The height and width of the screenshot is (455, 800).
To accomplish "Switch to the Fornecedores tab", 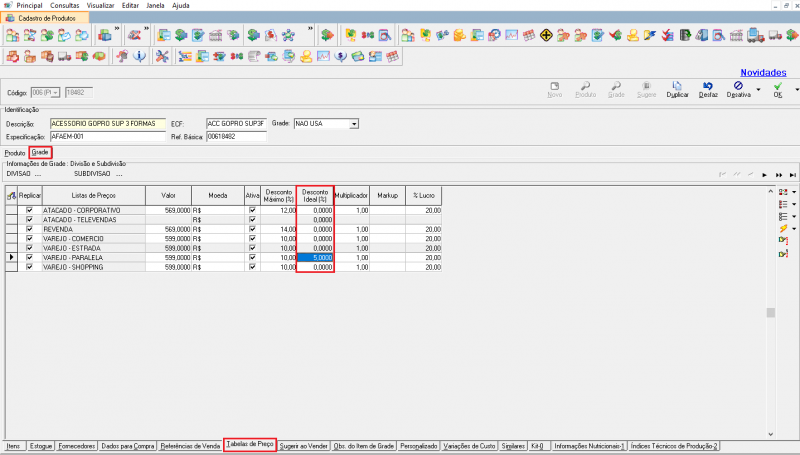I will tap(77, 445).
